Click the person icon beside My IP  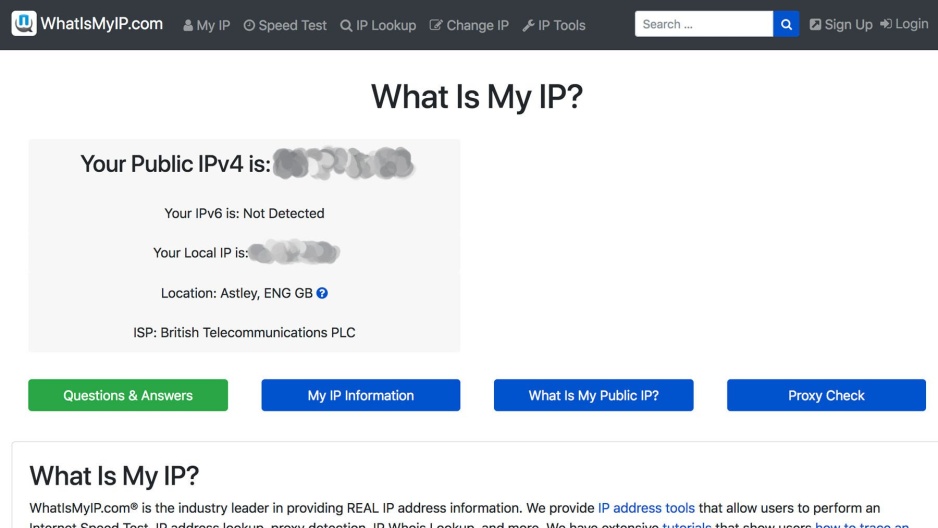(x=188, y=26)
